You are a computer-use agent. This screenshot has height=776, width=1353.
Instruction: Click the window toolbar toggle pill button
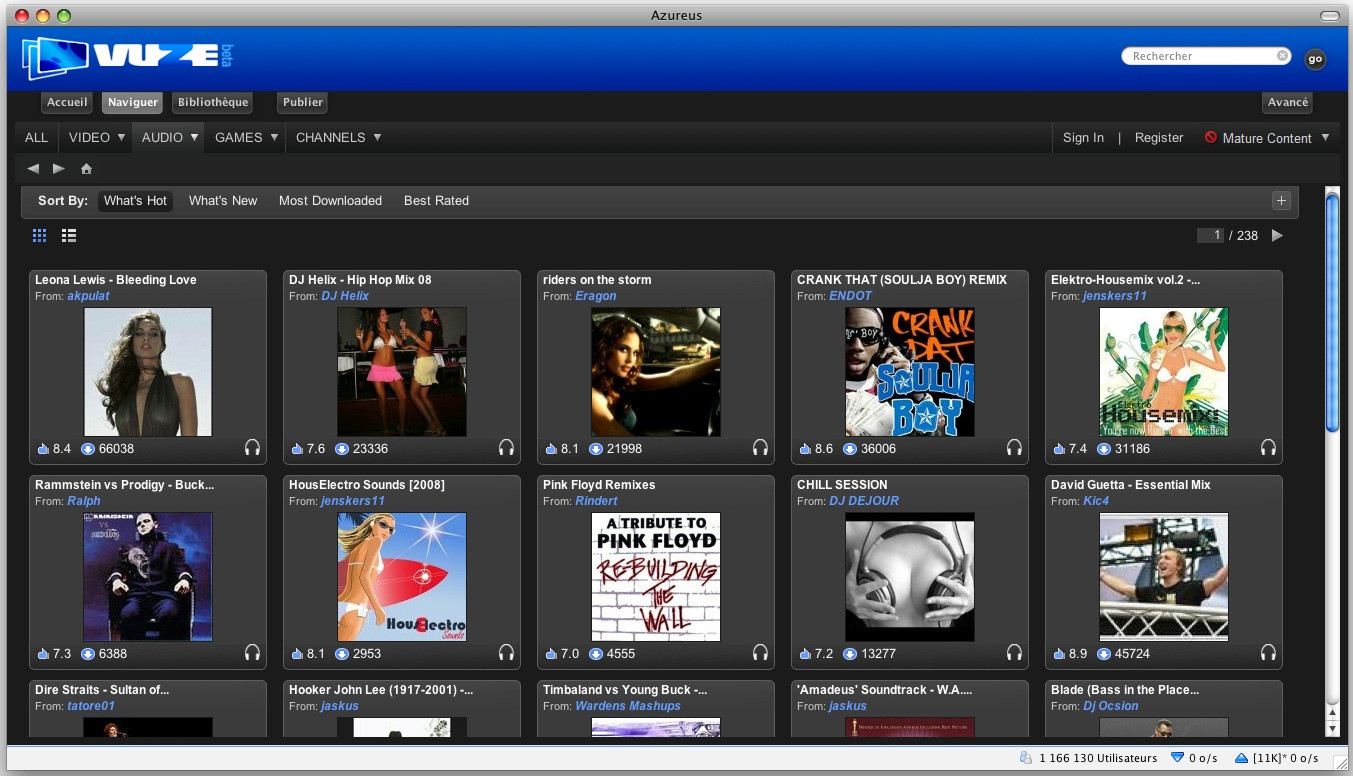click(1330, 16)
